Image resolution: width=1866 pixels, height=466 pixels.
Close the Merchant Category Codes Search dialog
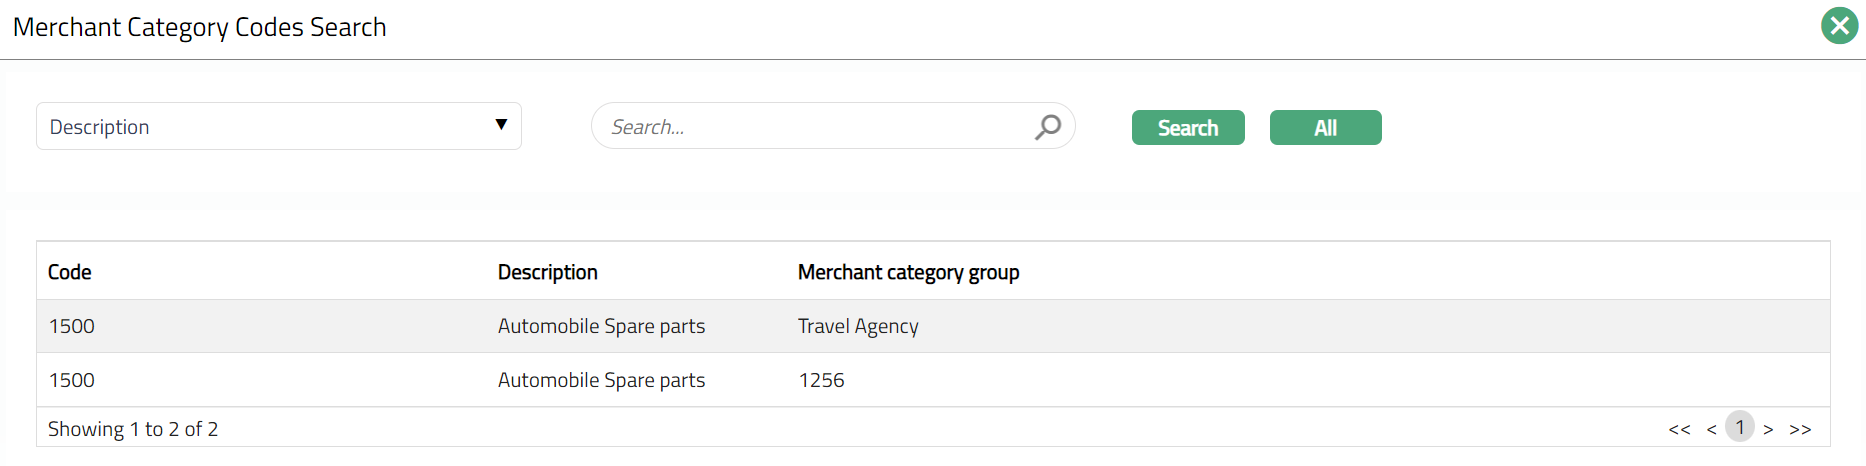point(1839,26)
